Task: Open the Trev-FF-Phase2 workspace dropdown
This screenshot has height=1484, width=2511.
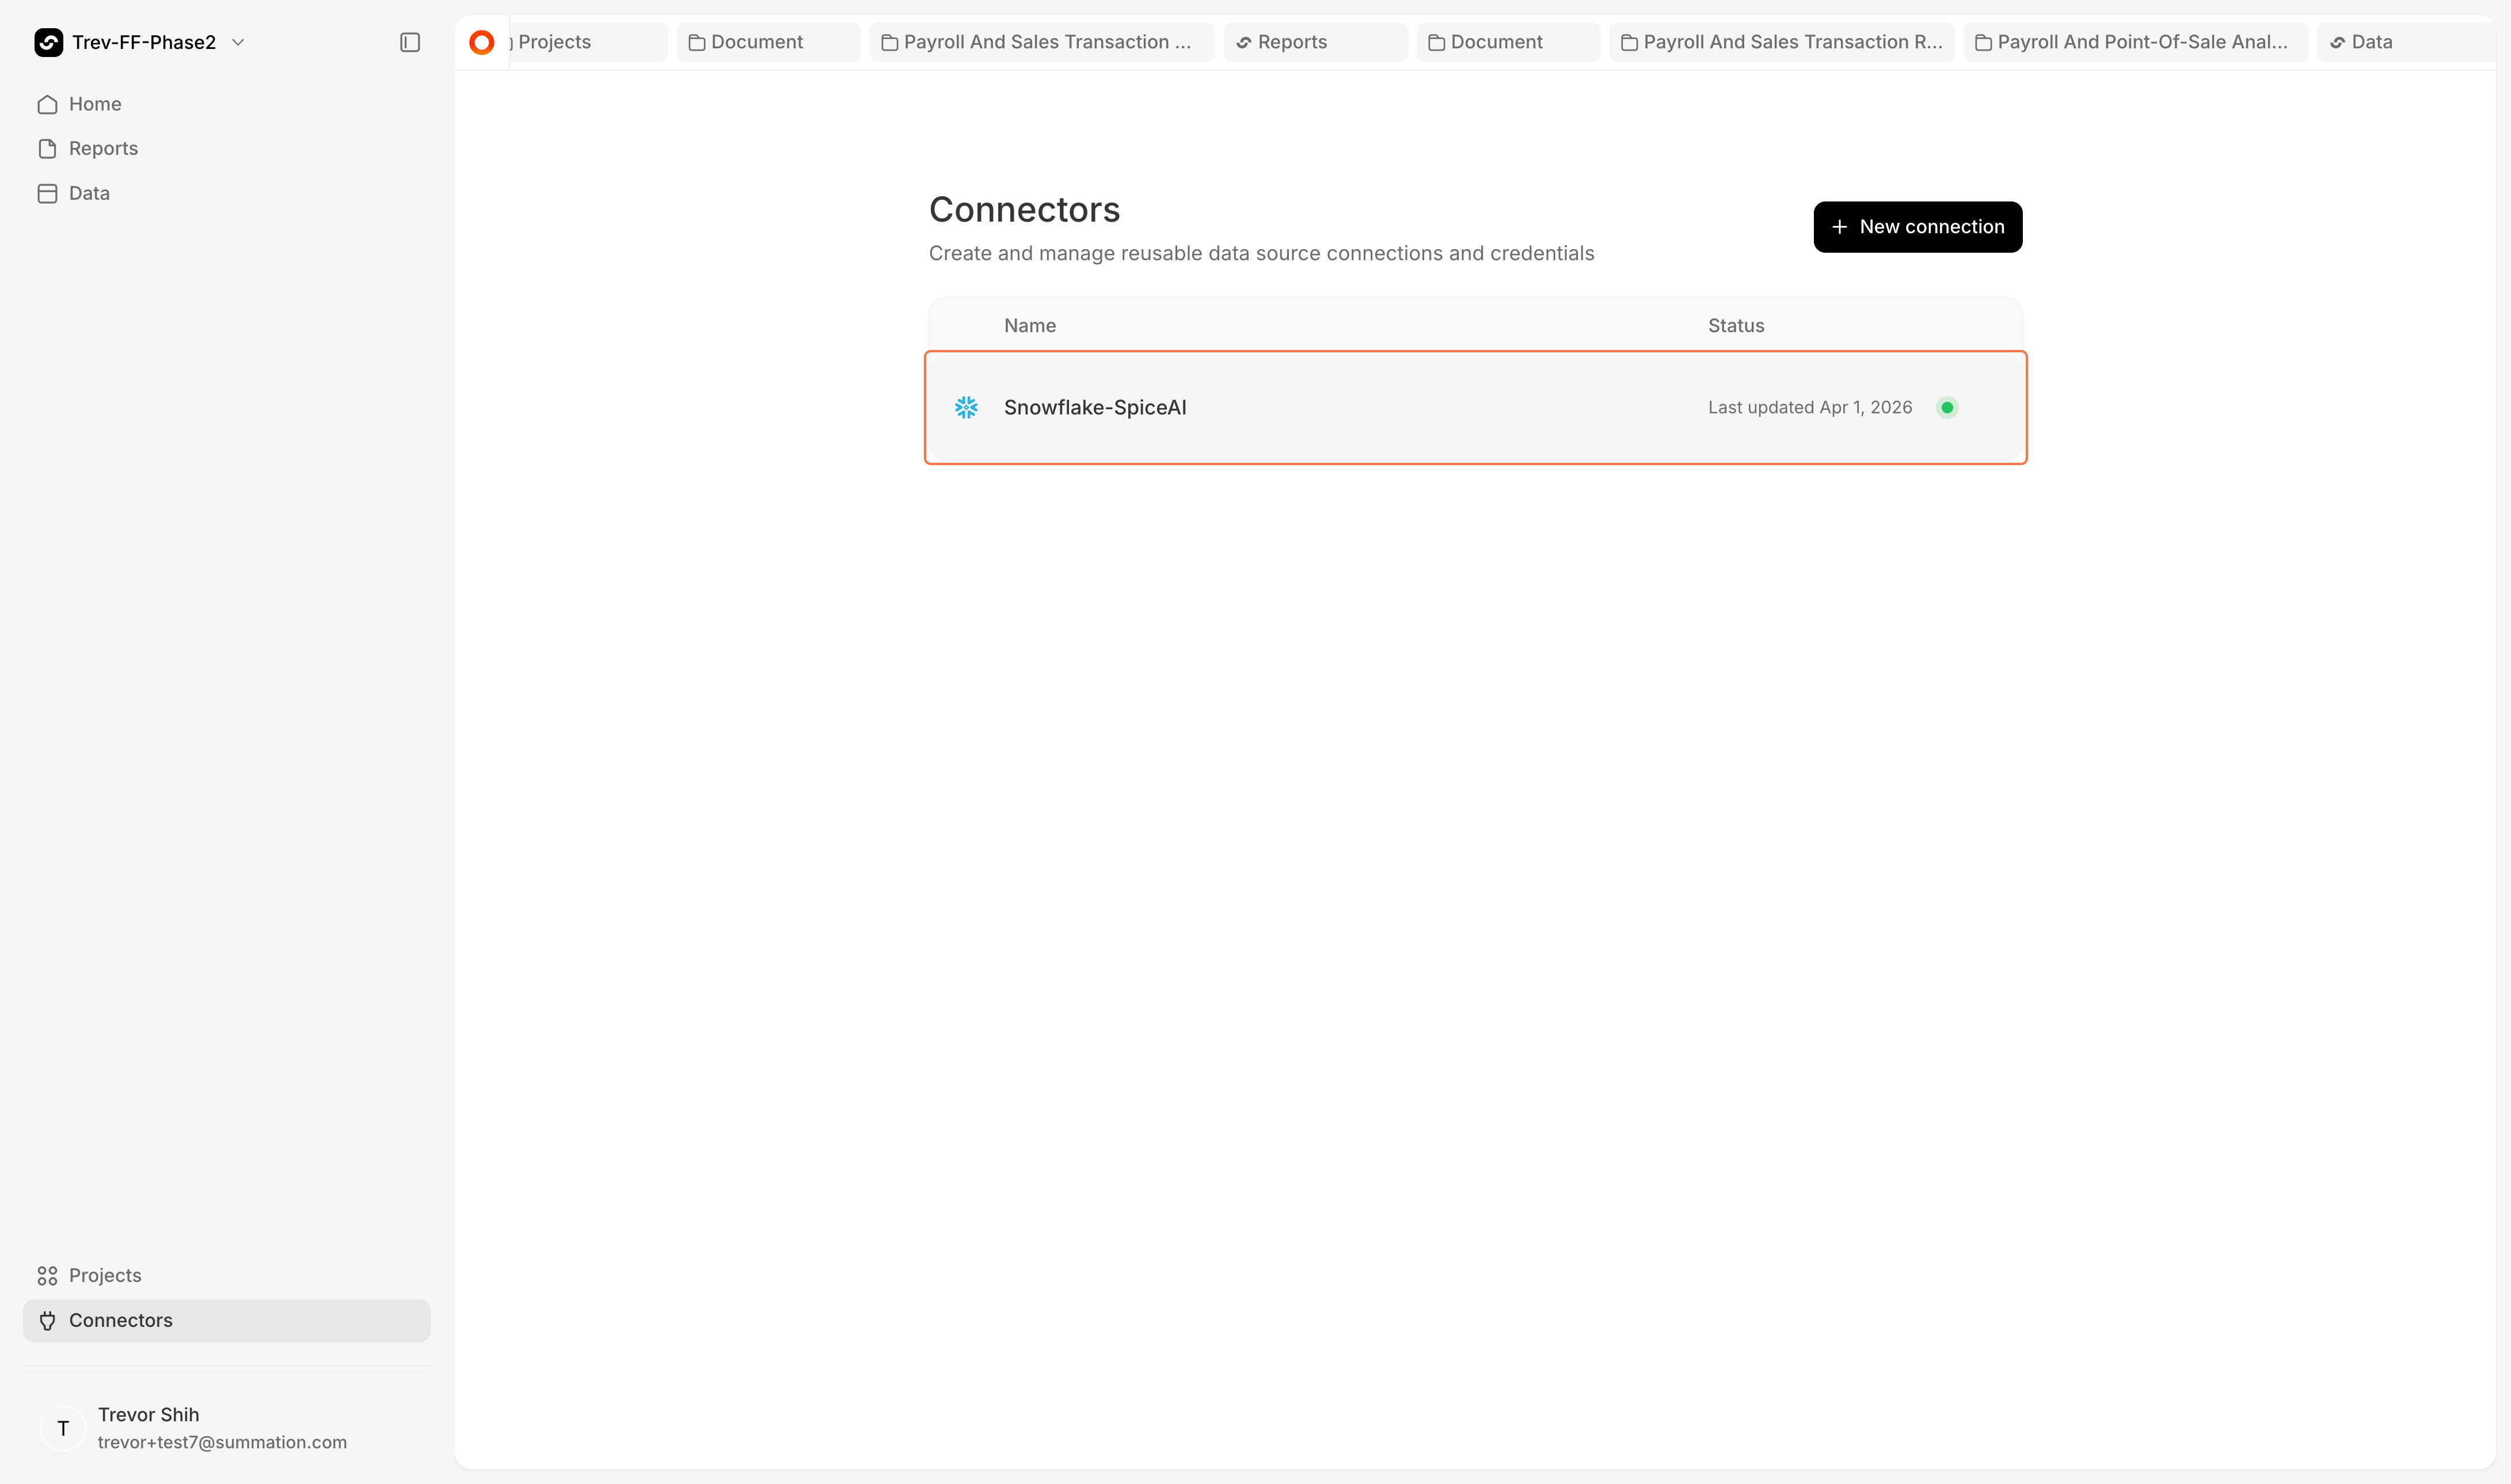Action: 140,42
